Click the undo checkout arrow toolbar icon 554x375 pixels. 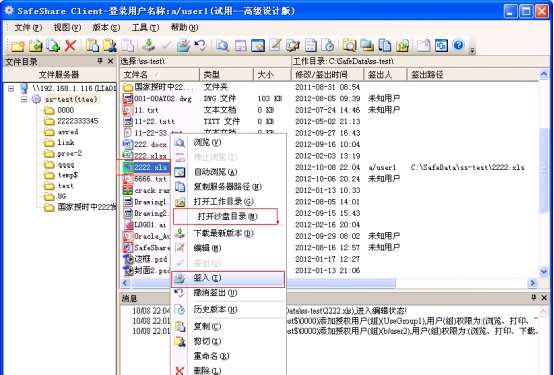pyautogui.click(x=200, y=46)
